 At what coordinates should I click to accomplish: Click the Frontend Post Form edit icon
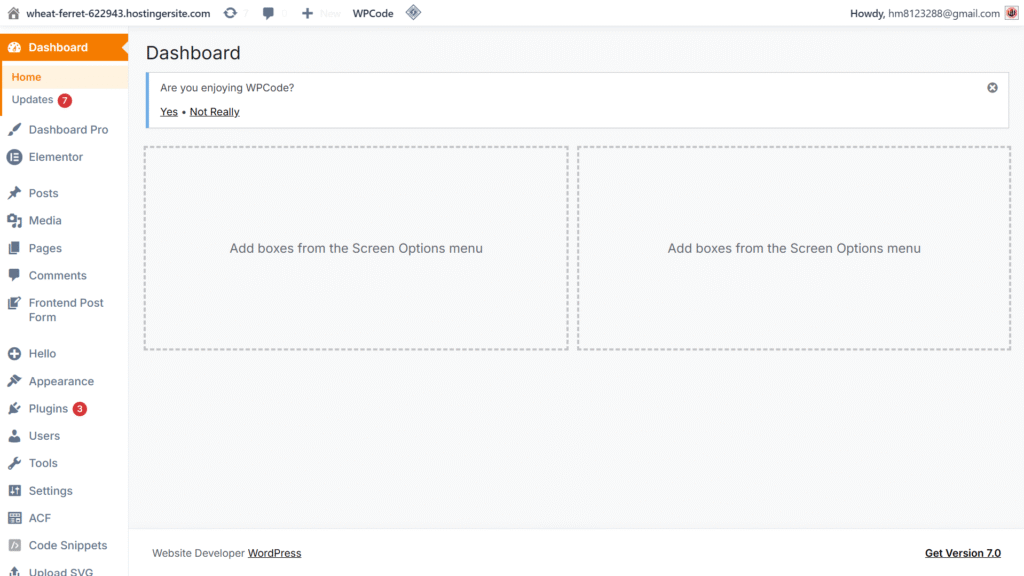tap(14, 303)
